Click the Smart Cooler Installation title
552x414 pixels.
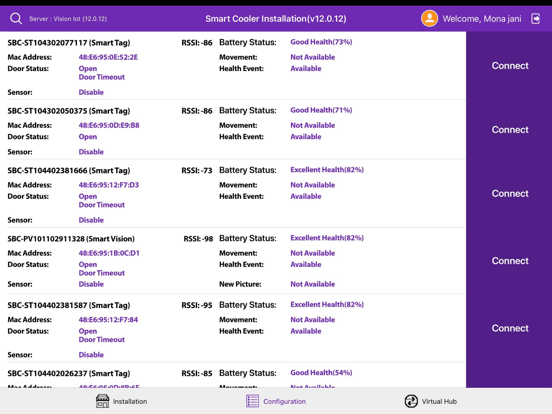276,19
